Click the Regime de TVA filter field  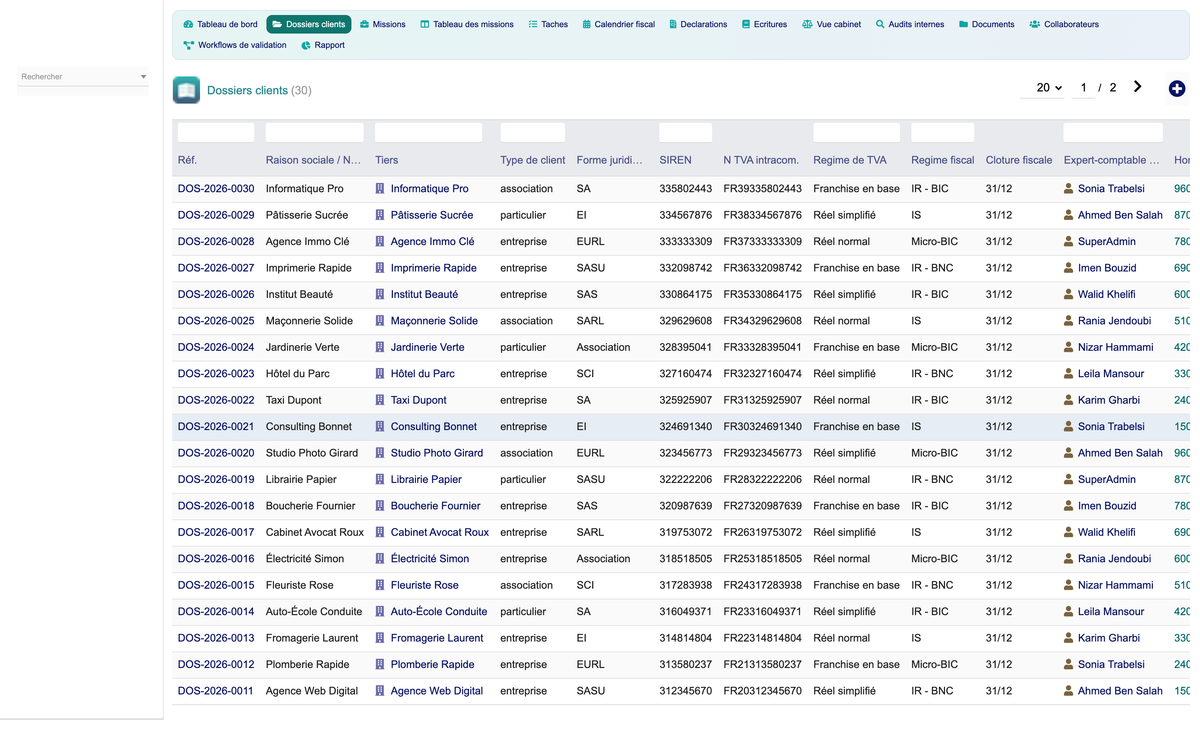pyautogui.click(x=856, y=132)
